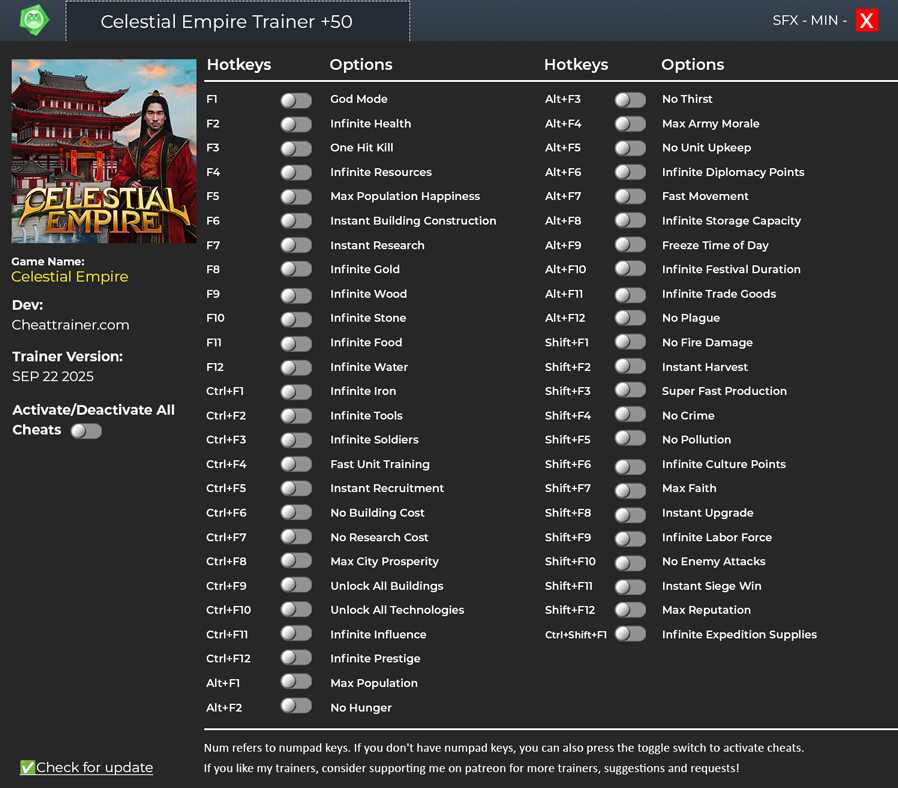Click the Celestial Empire cover art
Screen dimensions: 898x788
pos(104,151)
